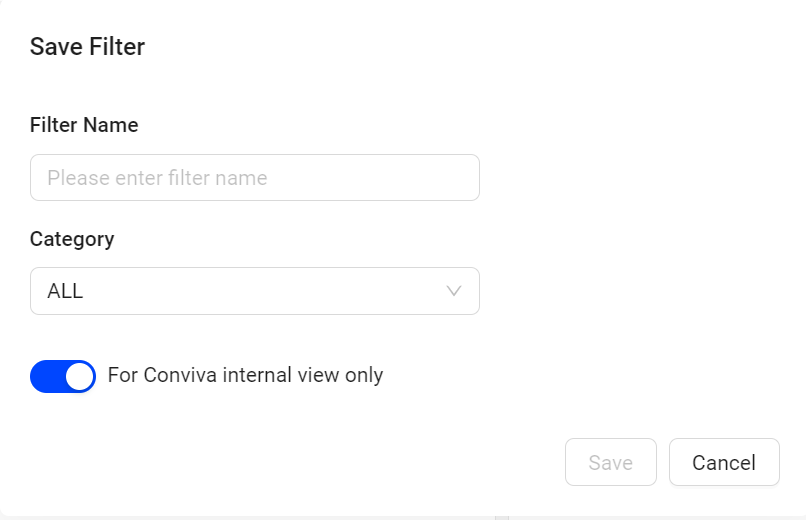Select the 'Please enter filter name' placeholder field
806x520 pixels.
[254, 177]
